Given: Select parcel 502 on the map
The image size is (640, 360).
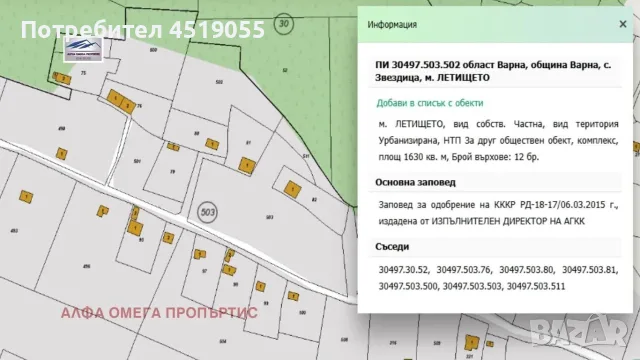Looking at the screenshot, I should click(219, 82).
